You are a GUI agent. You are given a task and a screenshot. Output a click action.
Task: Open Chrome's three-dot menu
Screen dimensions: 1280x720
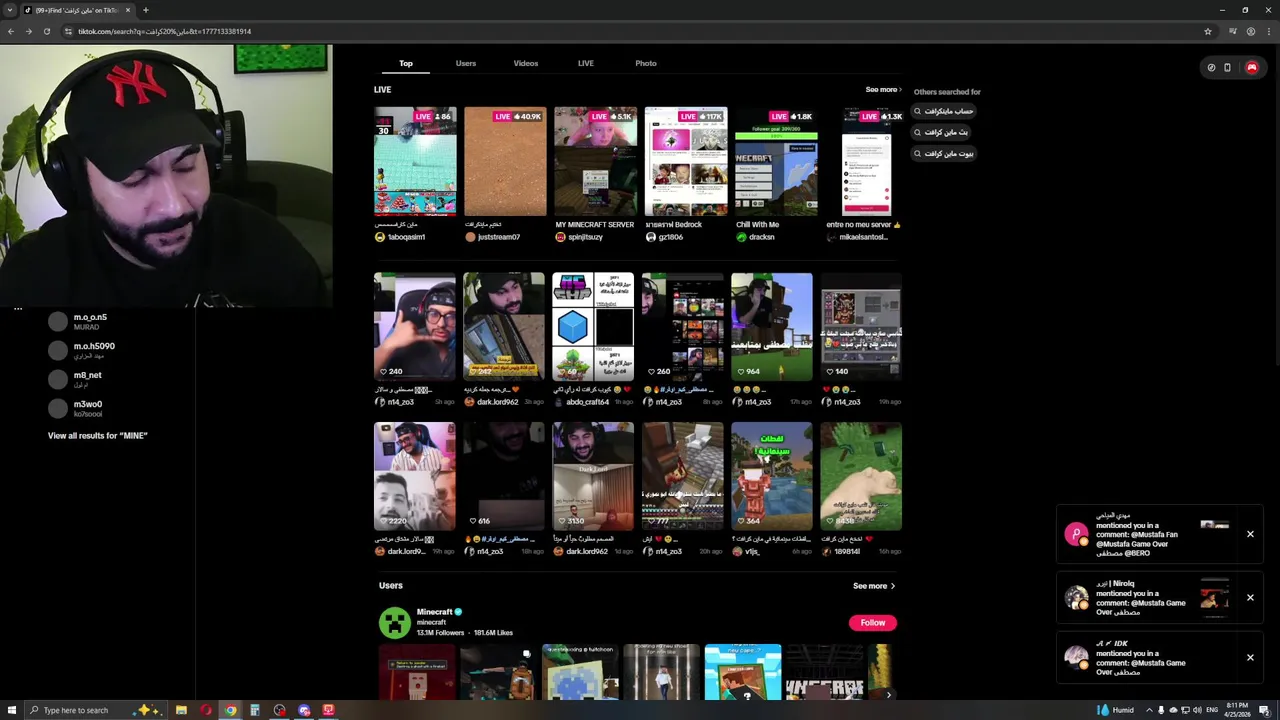point(1267,31)
